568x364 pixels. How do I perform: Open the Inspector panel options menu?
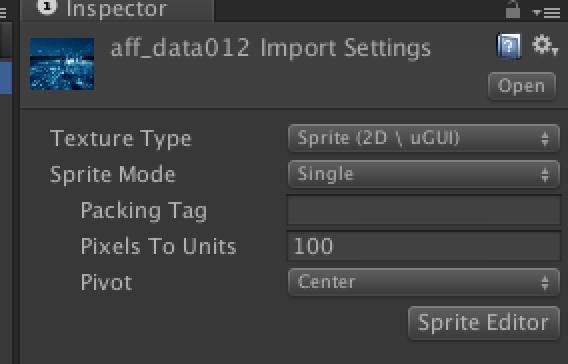[x=547, y=13]
